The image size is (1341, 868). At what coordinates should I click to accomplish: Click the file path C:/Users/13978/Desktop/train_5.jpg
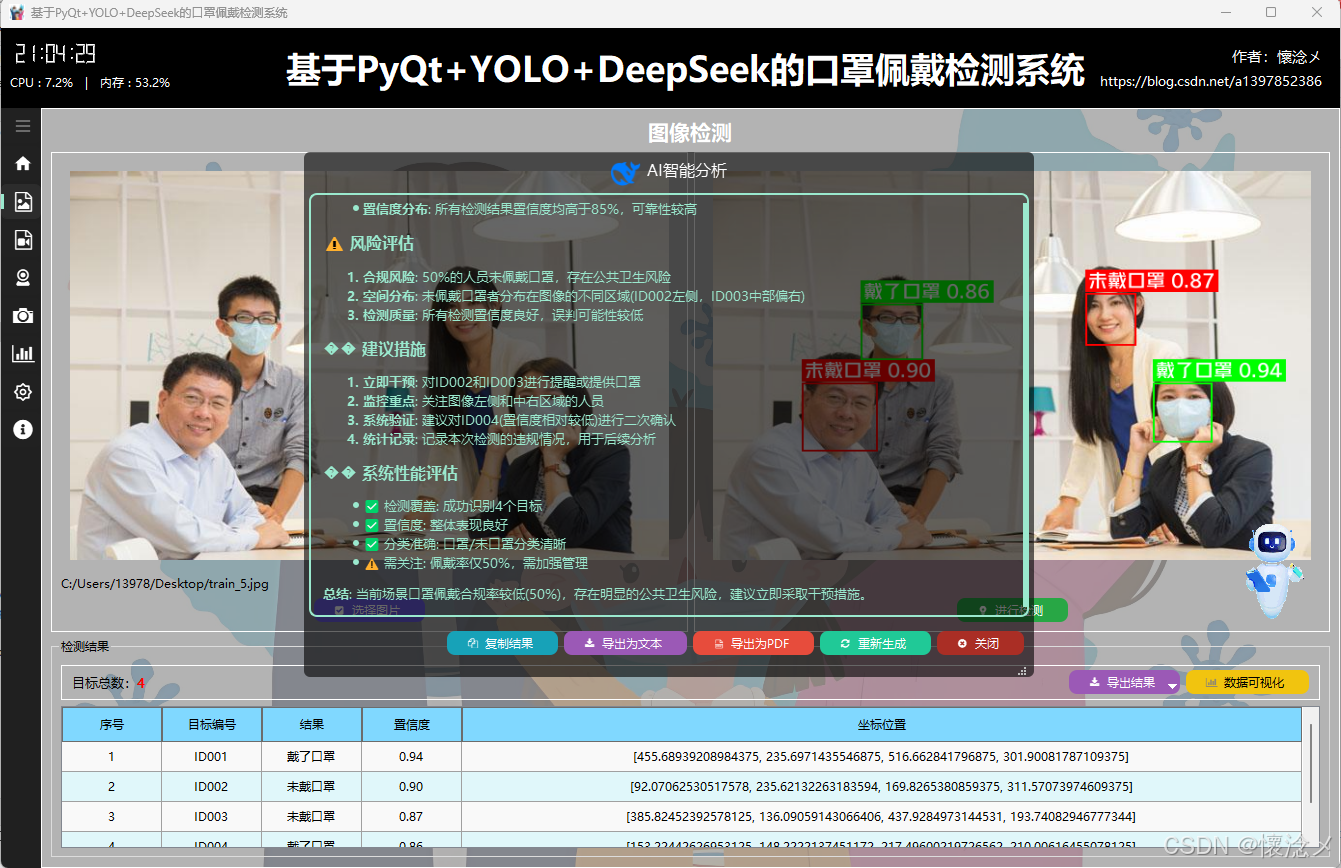point(165,583)
